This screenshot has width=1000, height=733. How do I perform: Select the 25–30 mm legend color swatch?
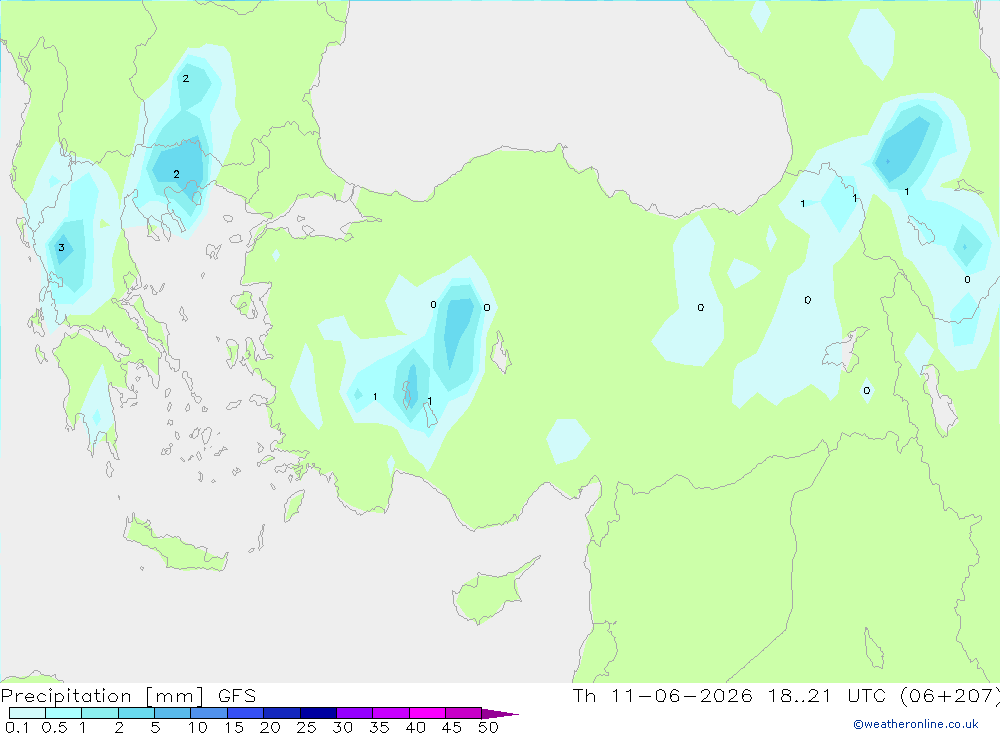tap(318, 713)
